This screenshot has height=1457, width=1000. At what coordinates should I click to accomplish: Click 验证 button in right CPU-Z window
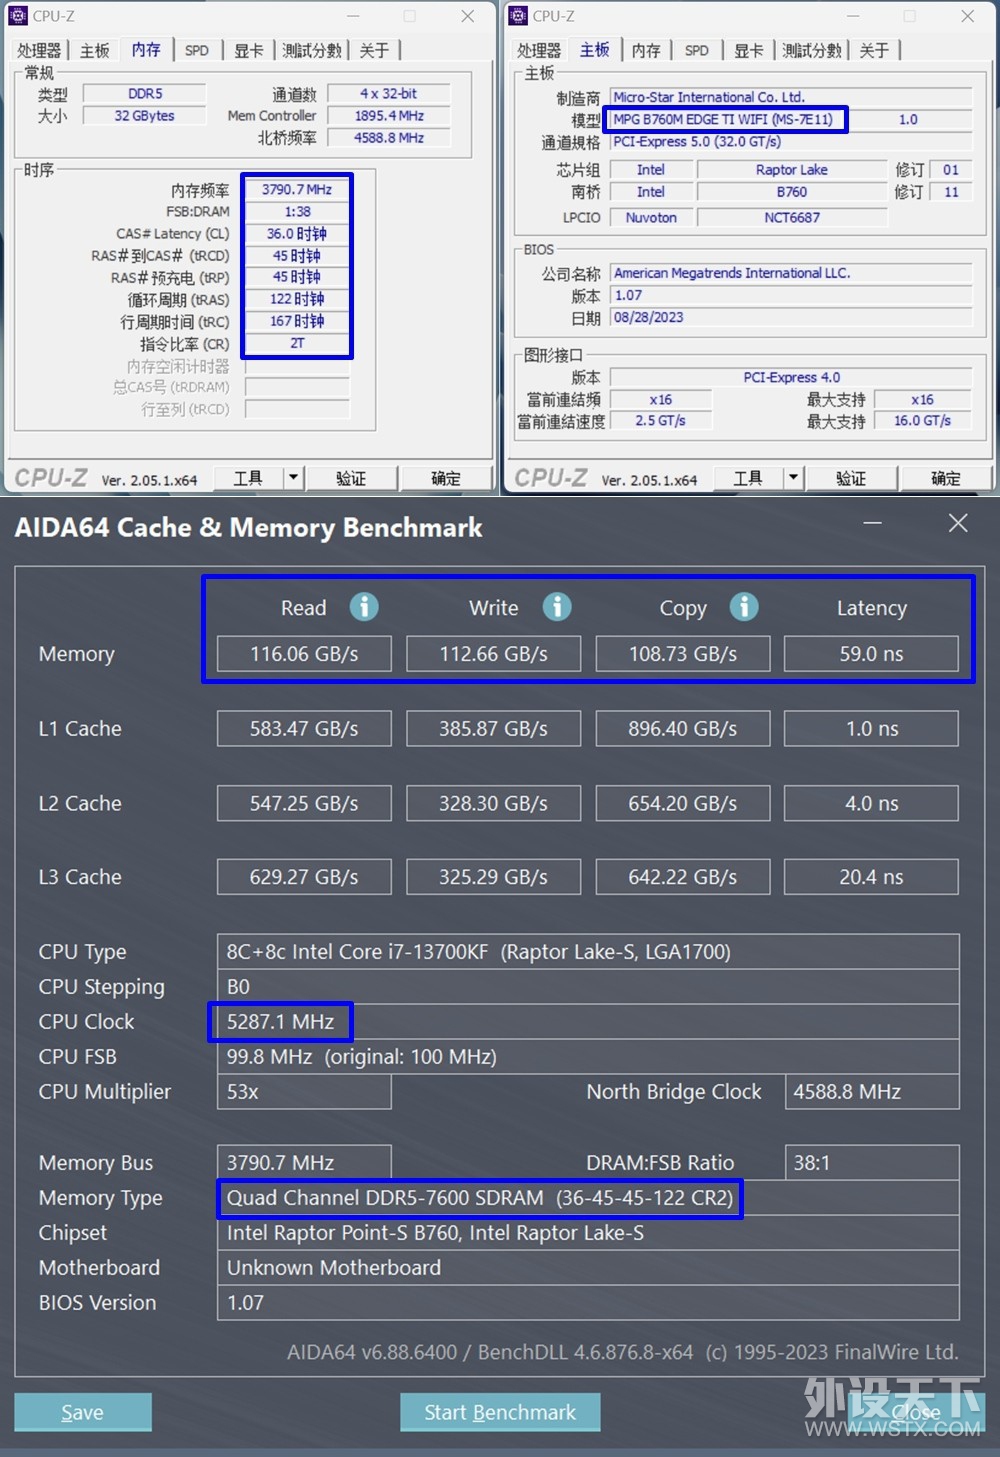coord(851,478)
